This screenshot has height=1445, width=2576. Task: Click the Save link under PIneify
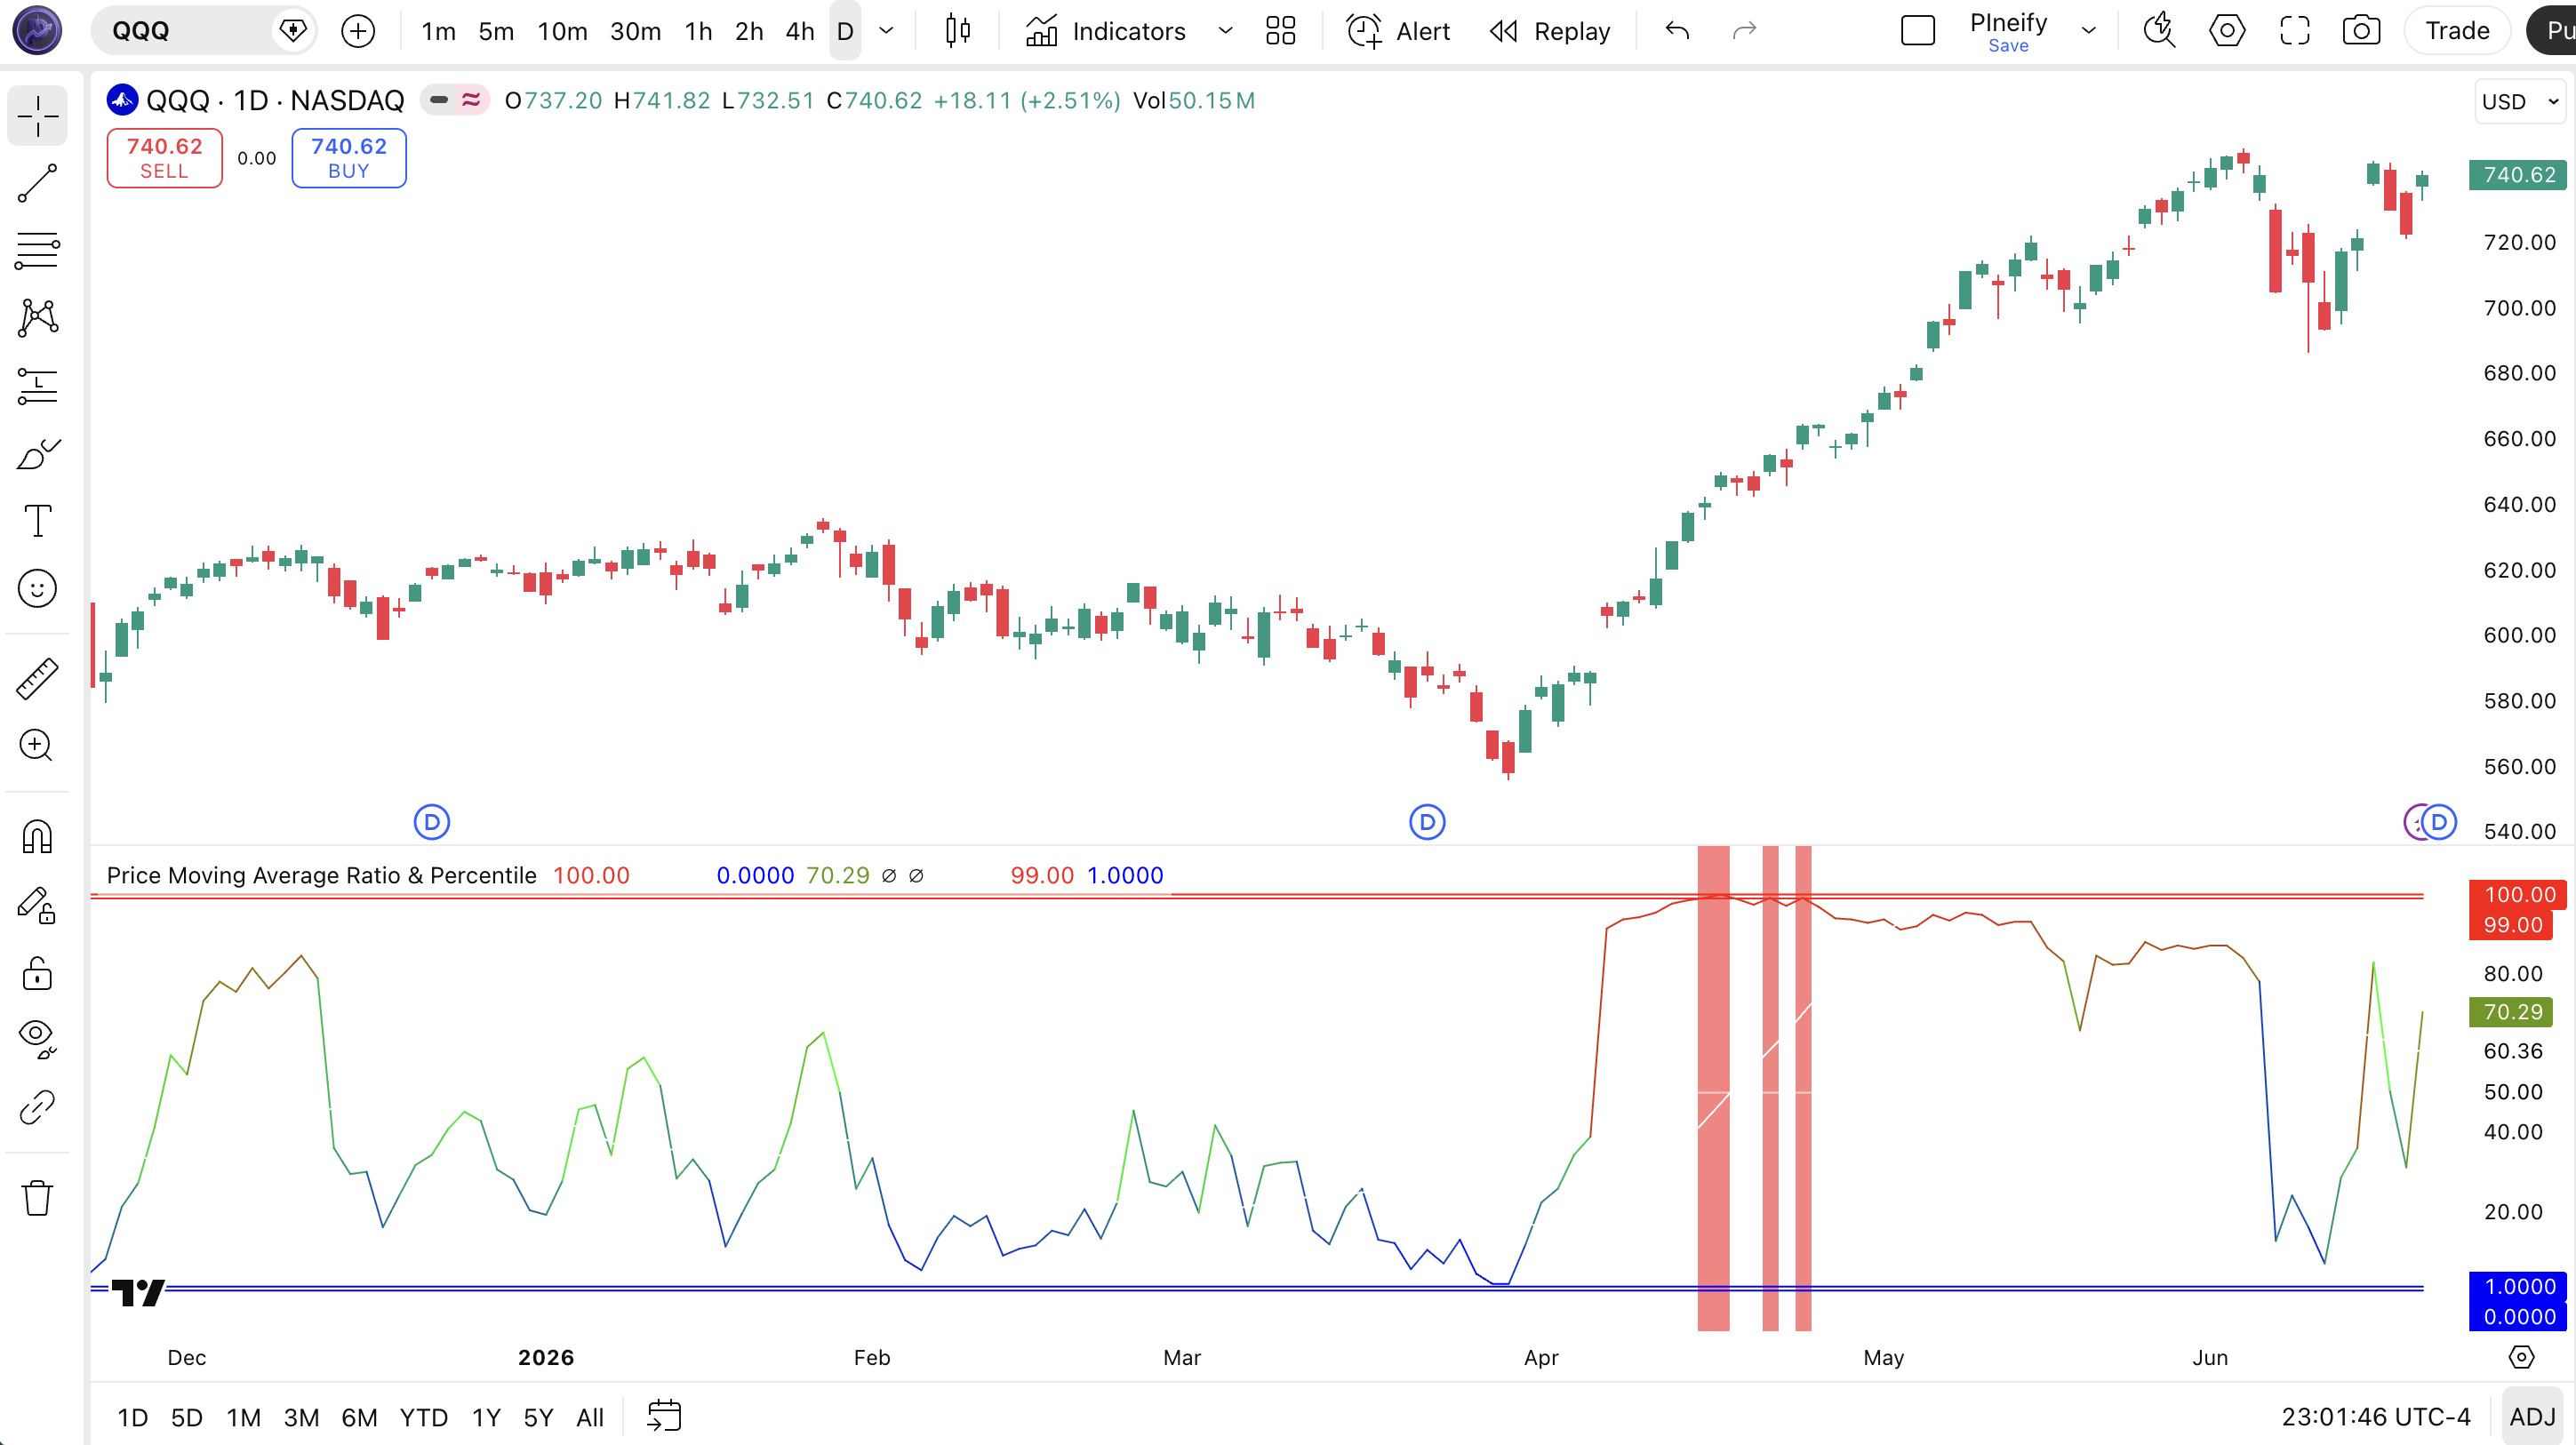(2008, 46)
